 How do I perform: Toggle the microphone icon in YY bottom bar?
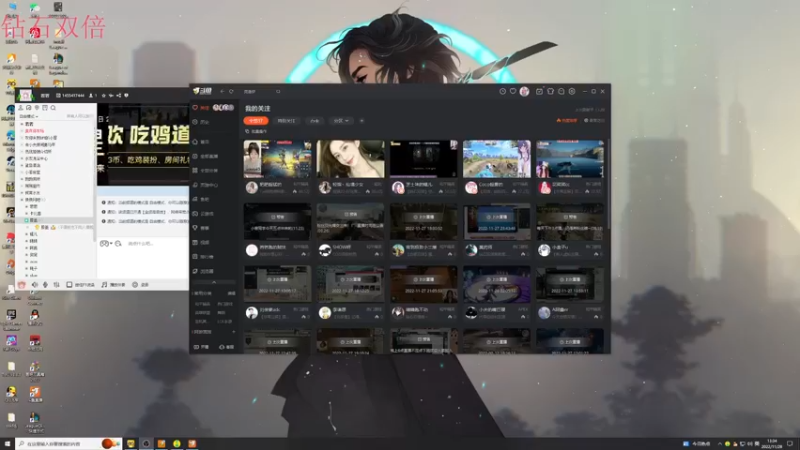tap(45, 285)
